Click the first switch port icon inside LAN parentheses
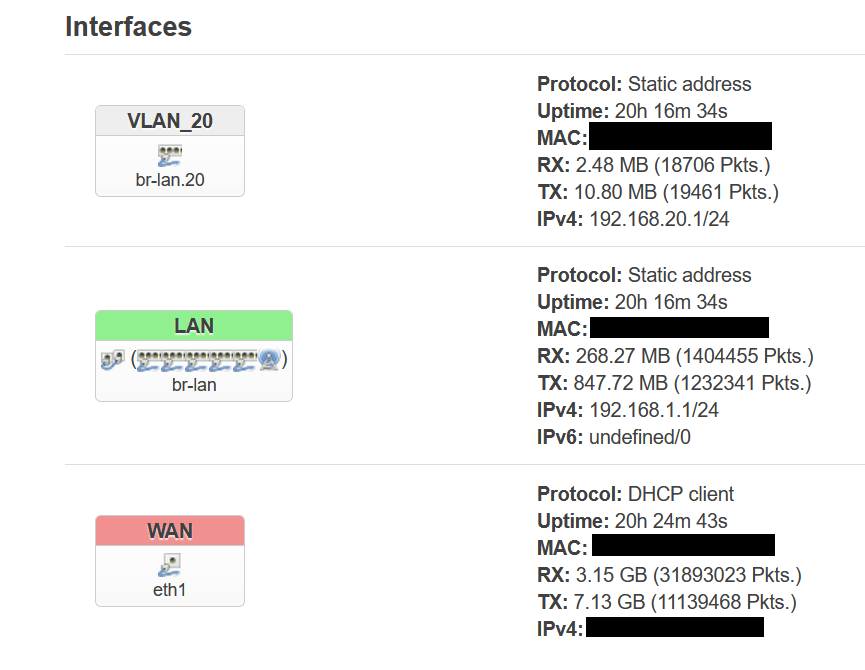This screenshot has width=865, height=670. coord(149,359)
